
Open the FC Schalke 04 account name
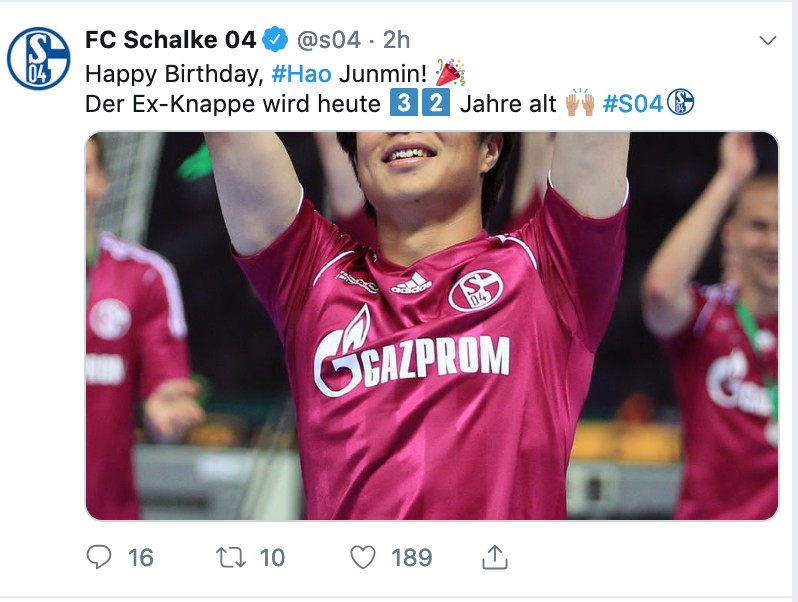pyautogui.click(x=171, y=40)
